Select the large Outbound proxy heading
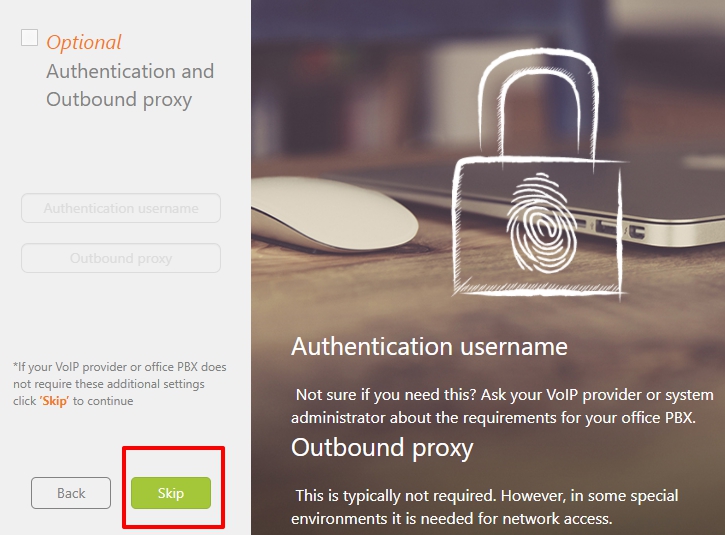Screen dimensions: 725x535 382,448
